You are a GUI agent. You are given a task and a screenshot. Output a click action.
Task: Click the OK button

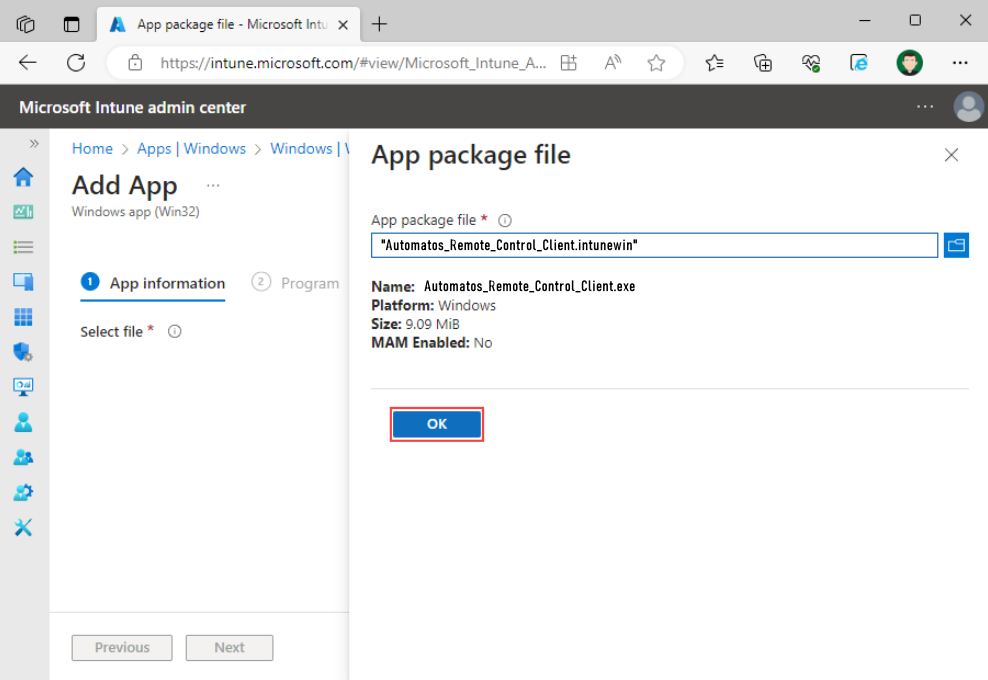click(x=437, y=424)
